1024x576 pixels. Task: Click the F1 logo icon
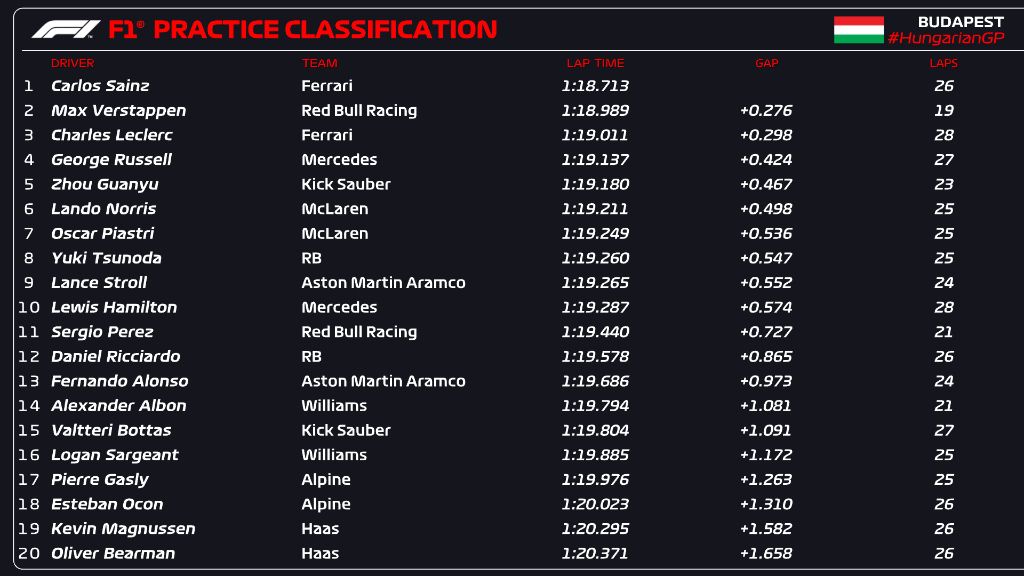[65, 30]
